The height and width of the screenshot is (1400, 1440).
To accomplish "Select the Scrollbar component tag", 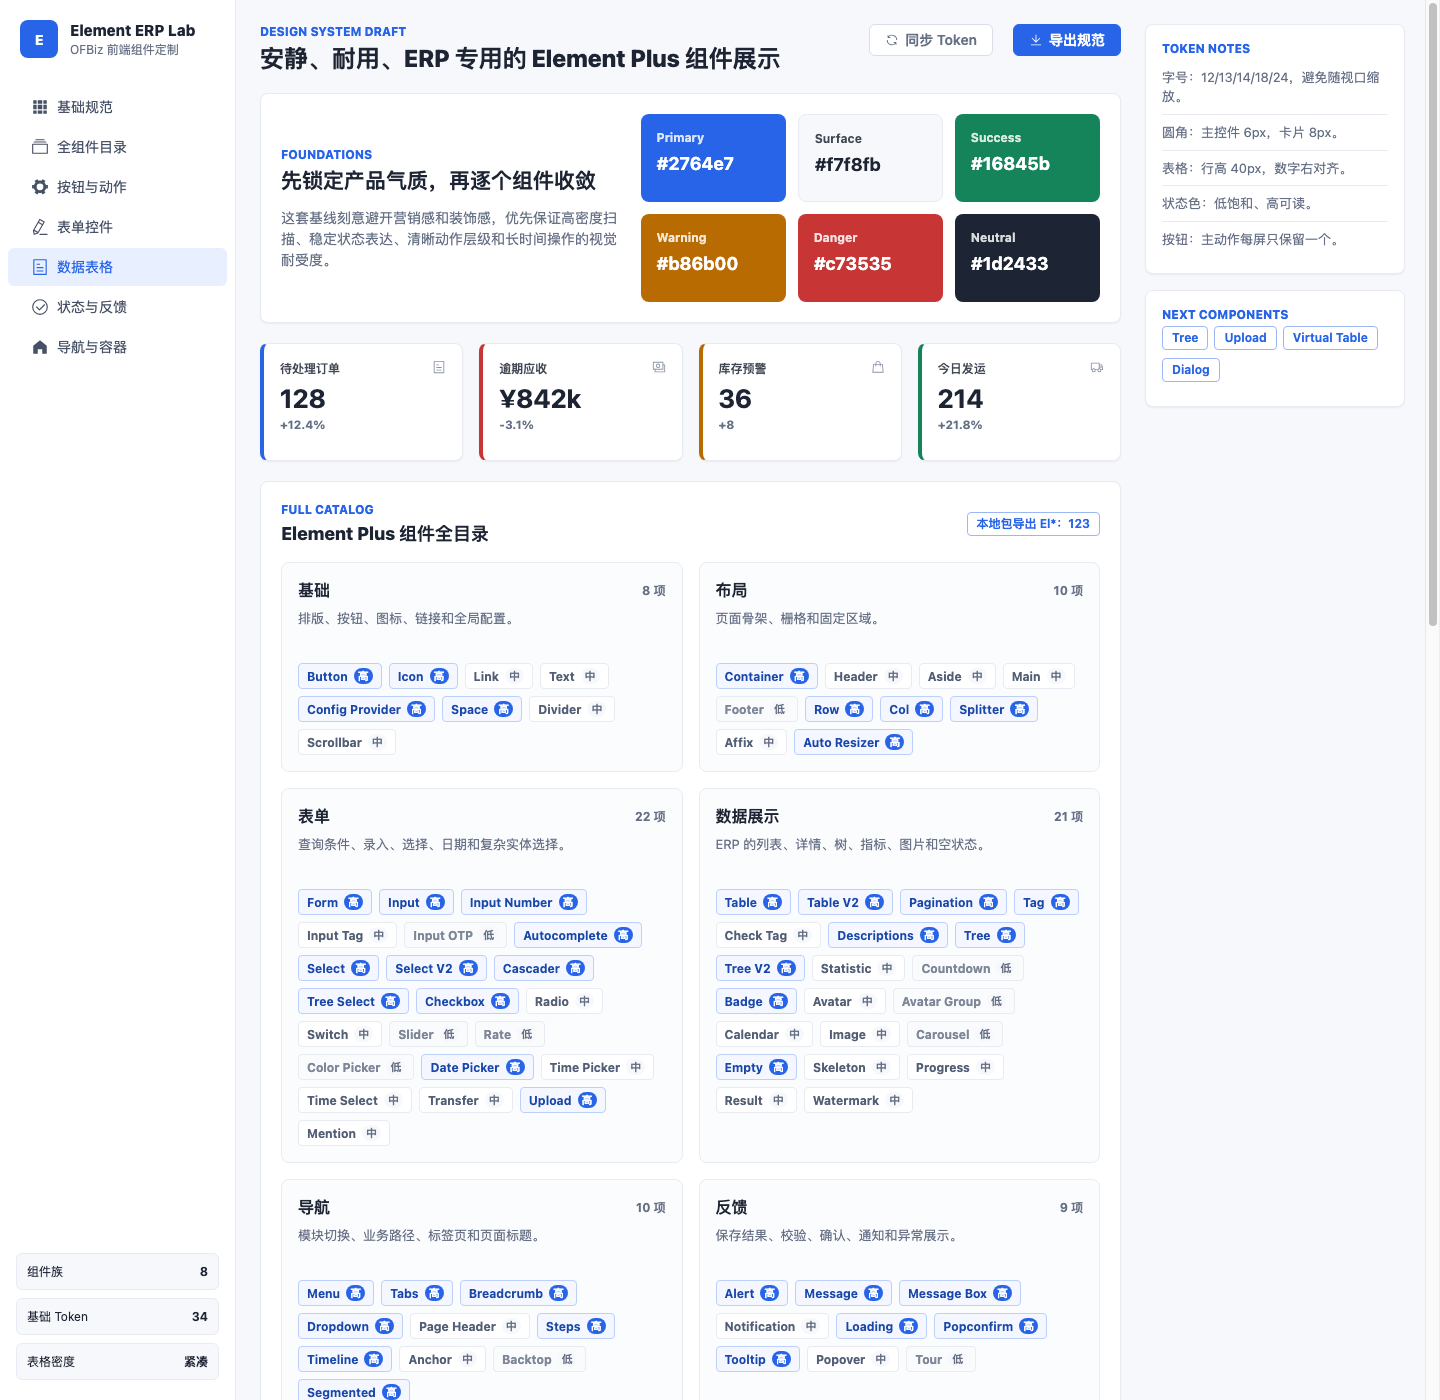I will [346, 743].
